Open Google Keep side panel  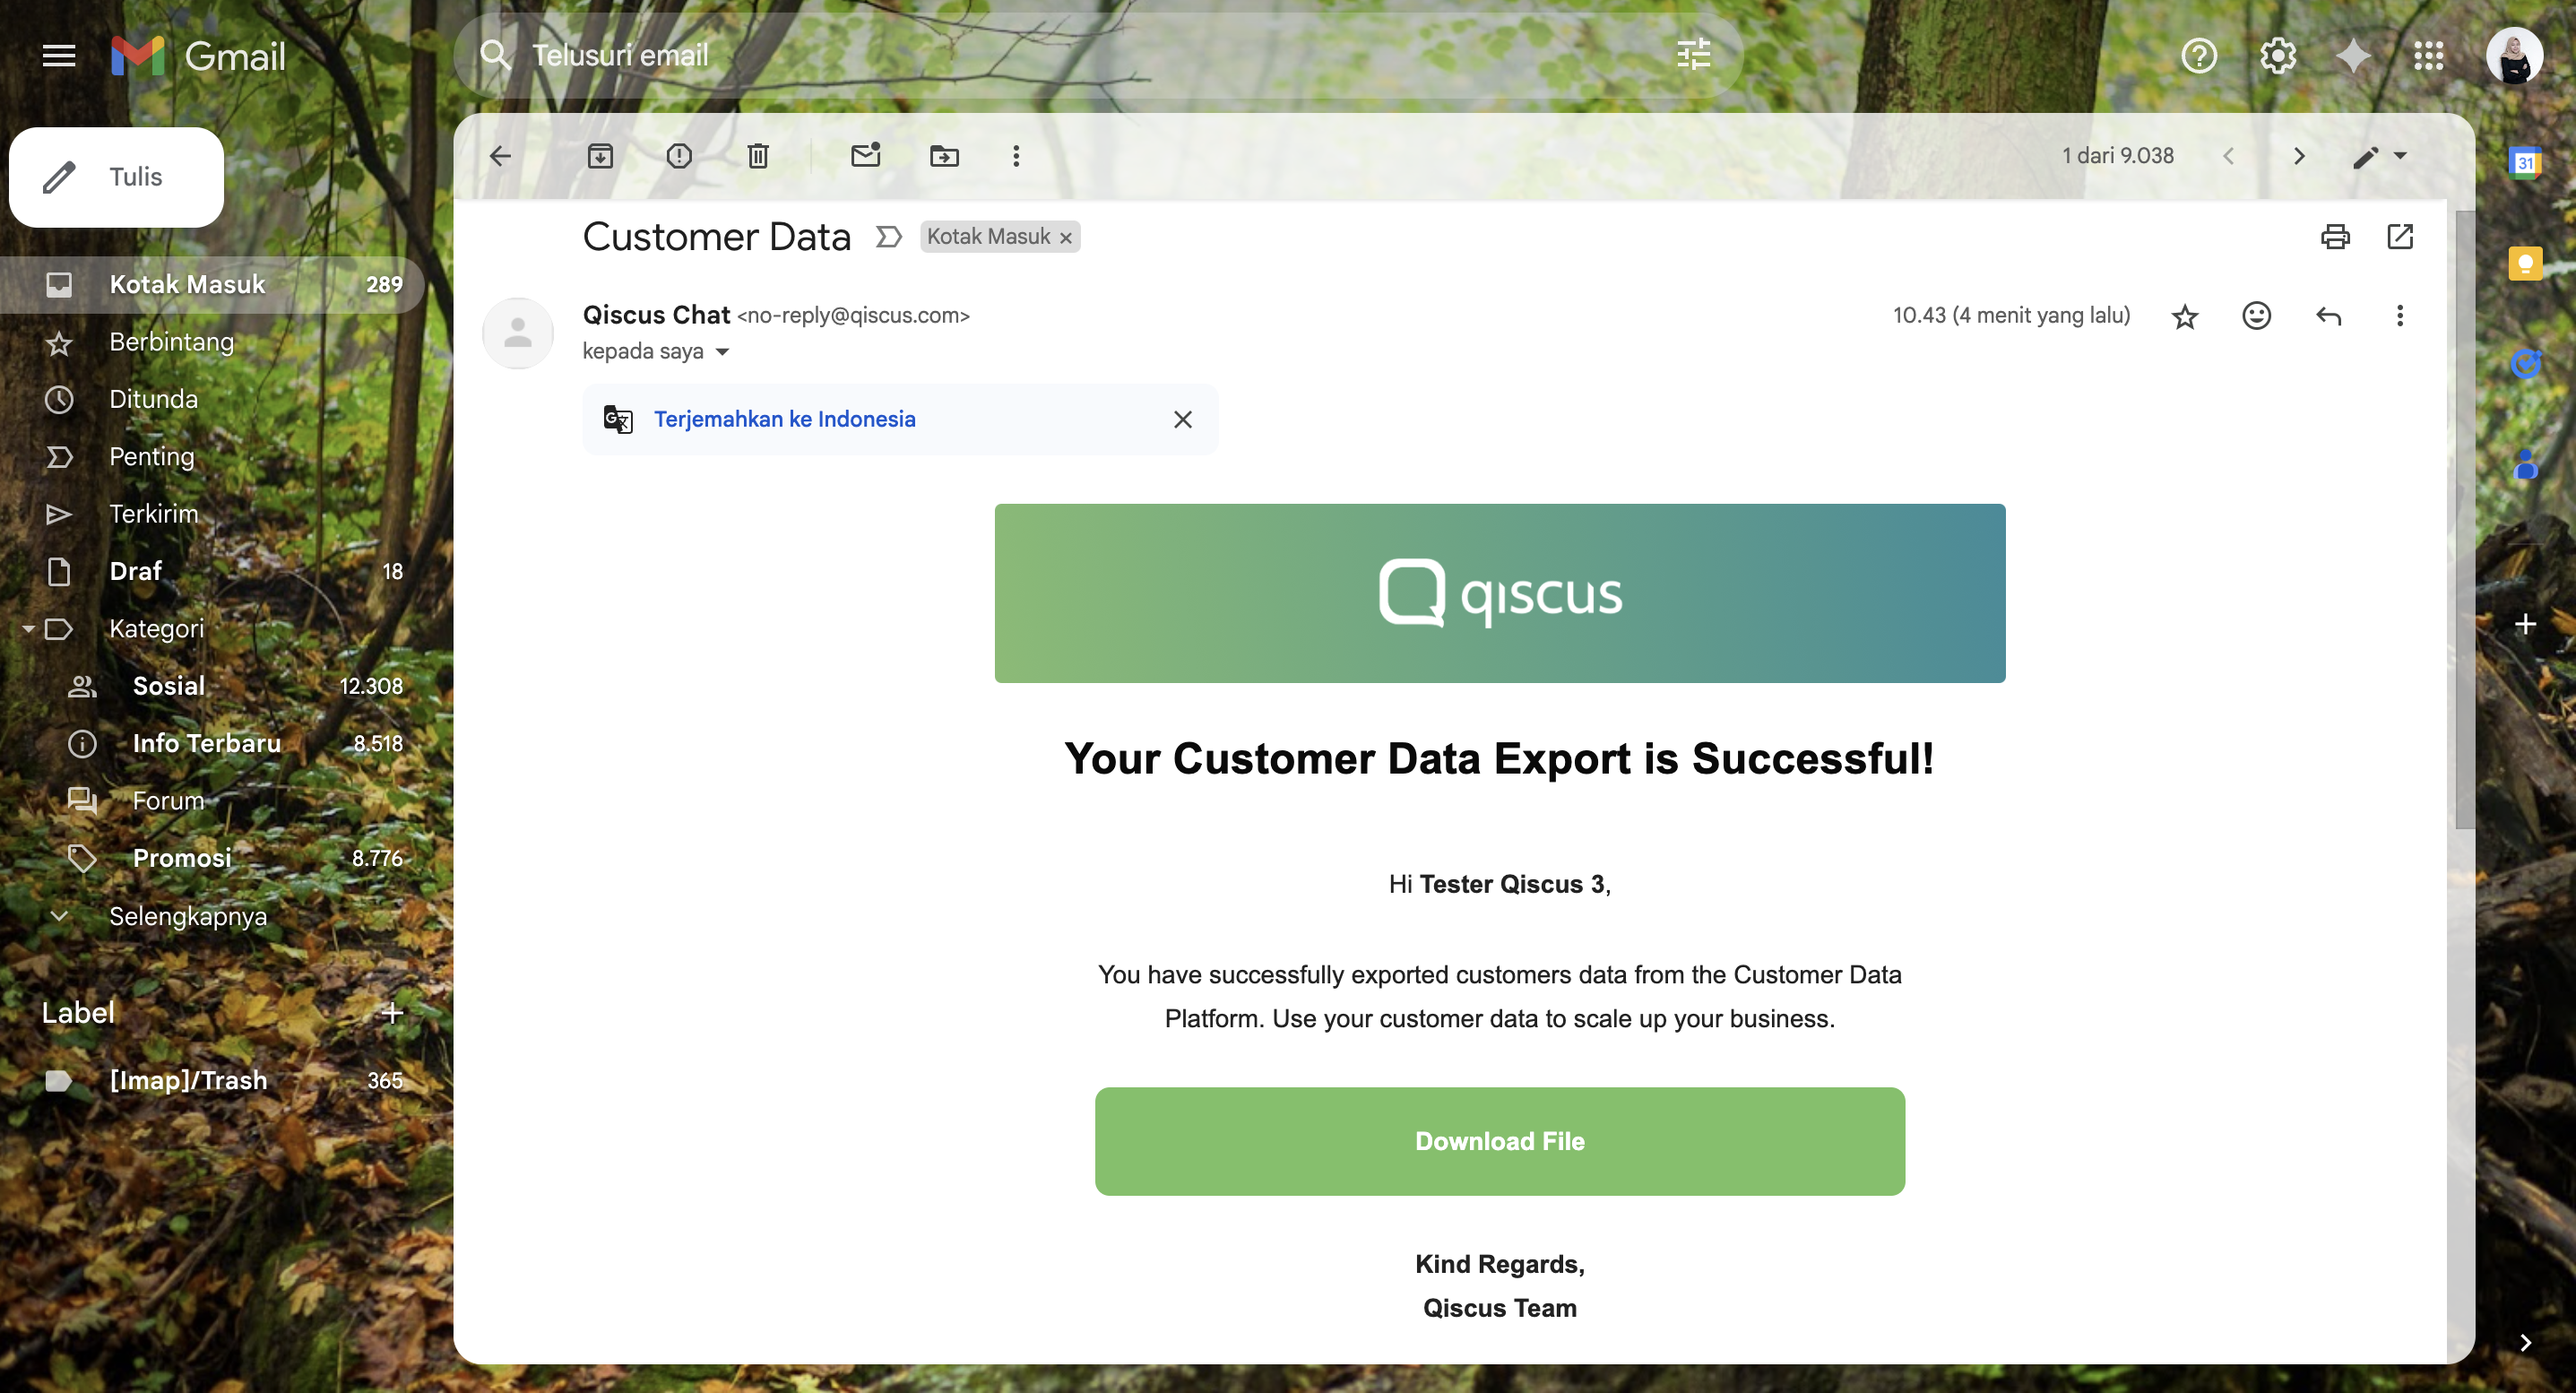[2525, 263]
